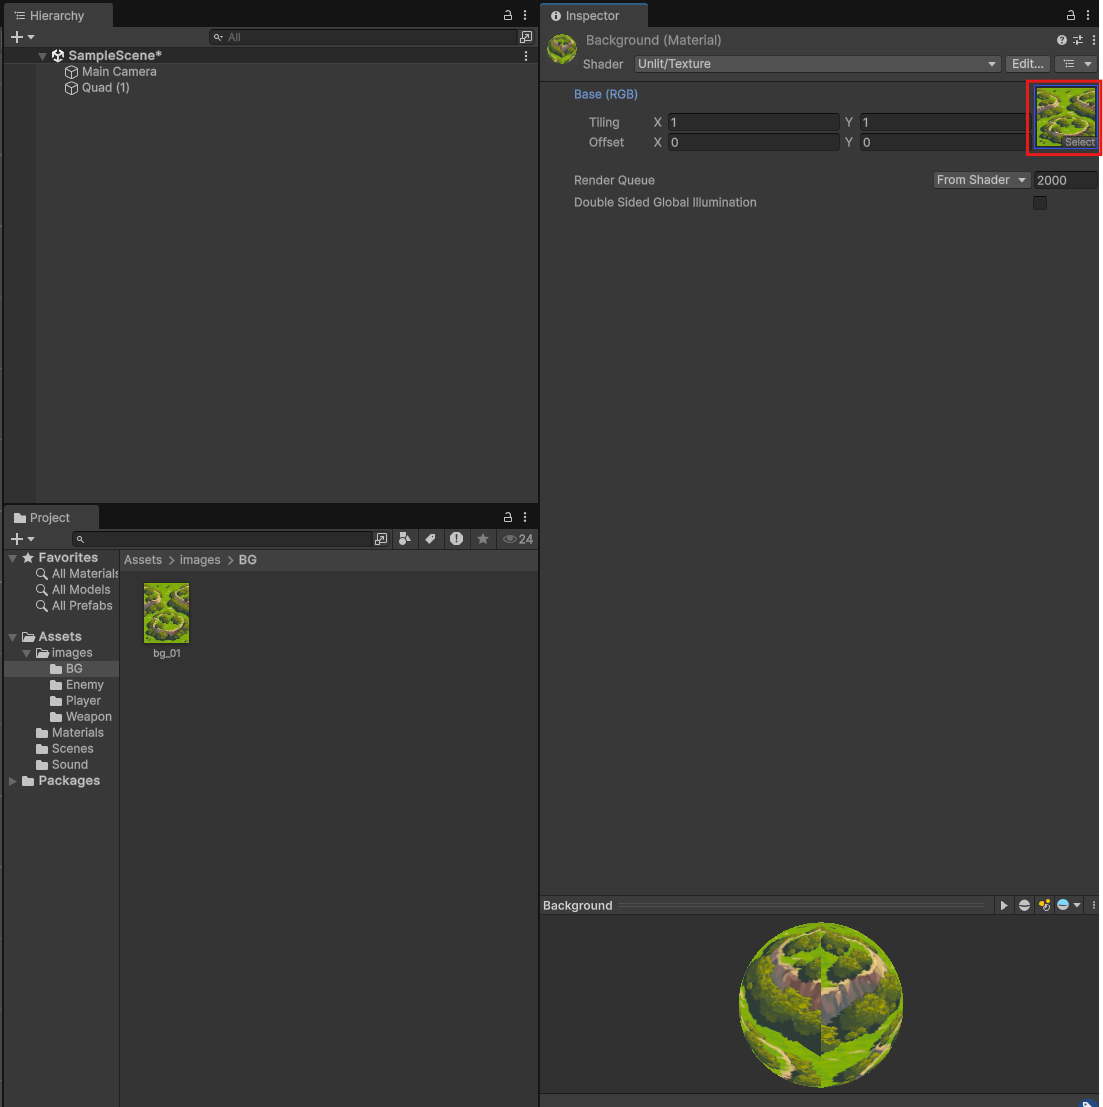
Task: Click the Hierarchy search field
Action: [364, 37]
